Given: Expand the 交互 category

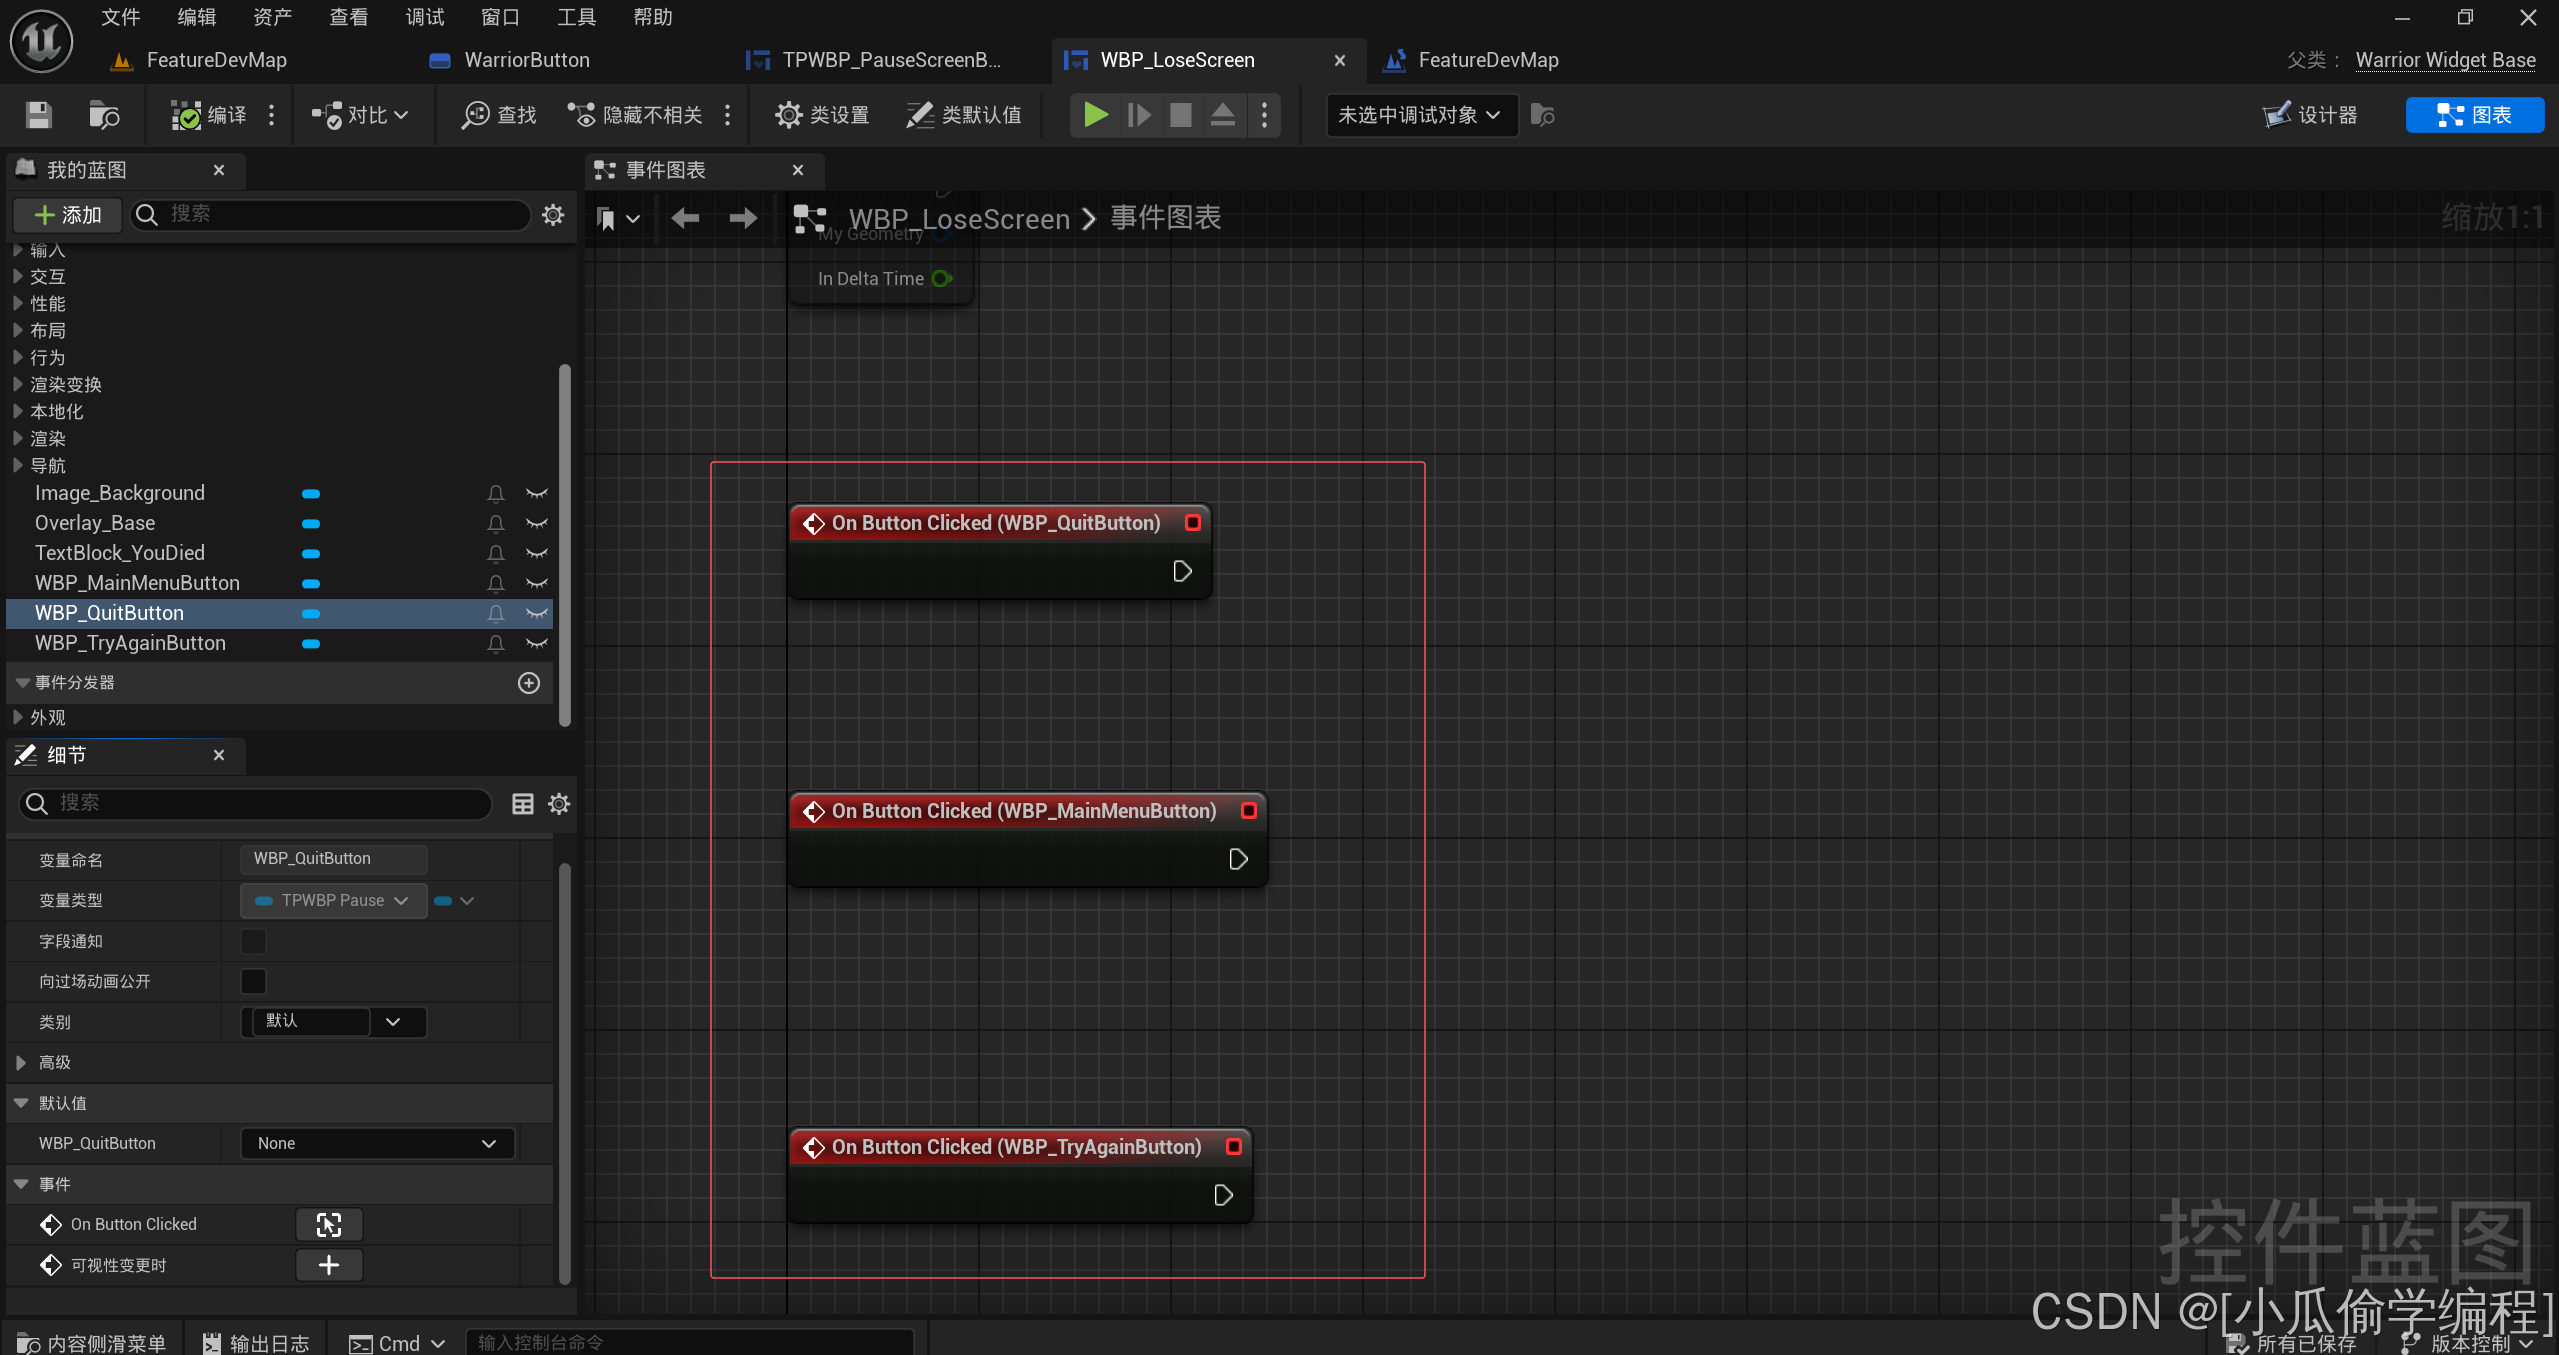Looking at the screenshot, I should 18,276.
